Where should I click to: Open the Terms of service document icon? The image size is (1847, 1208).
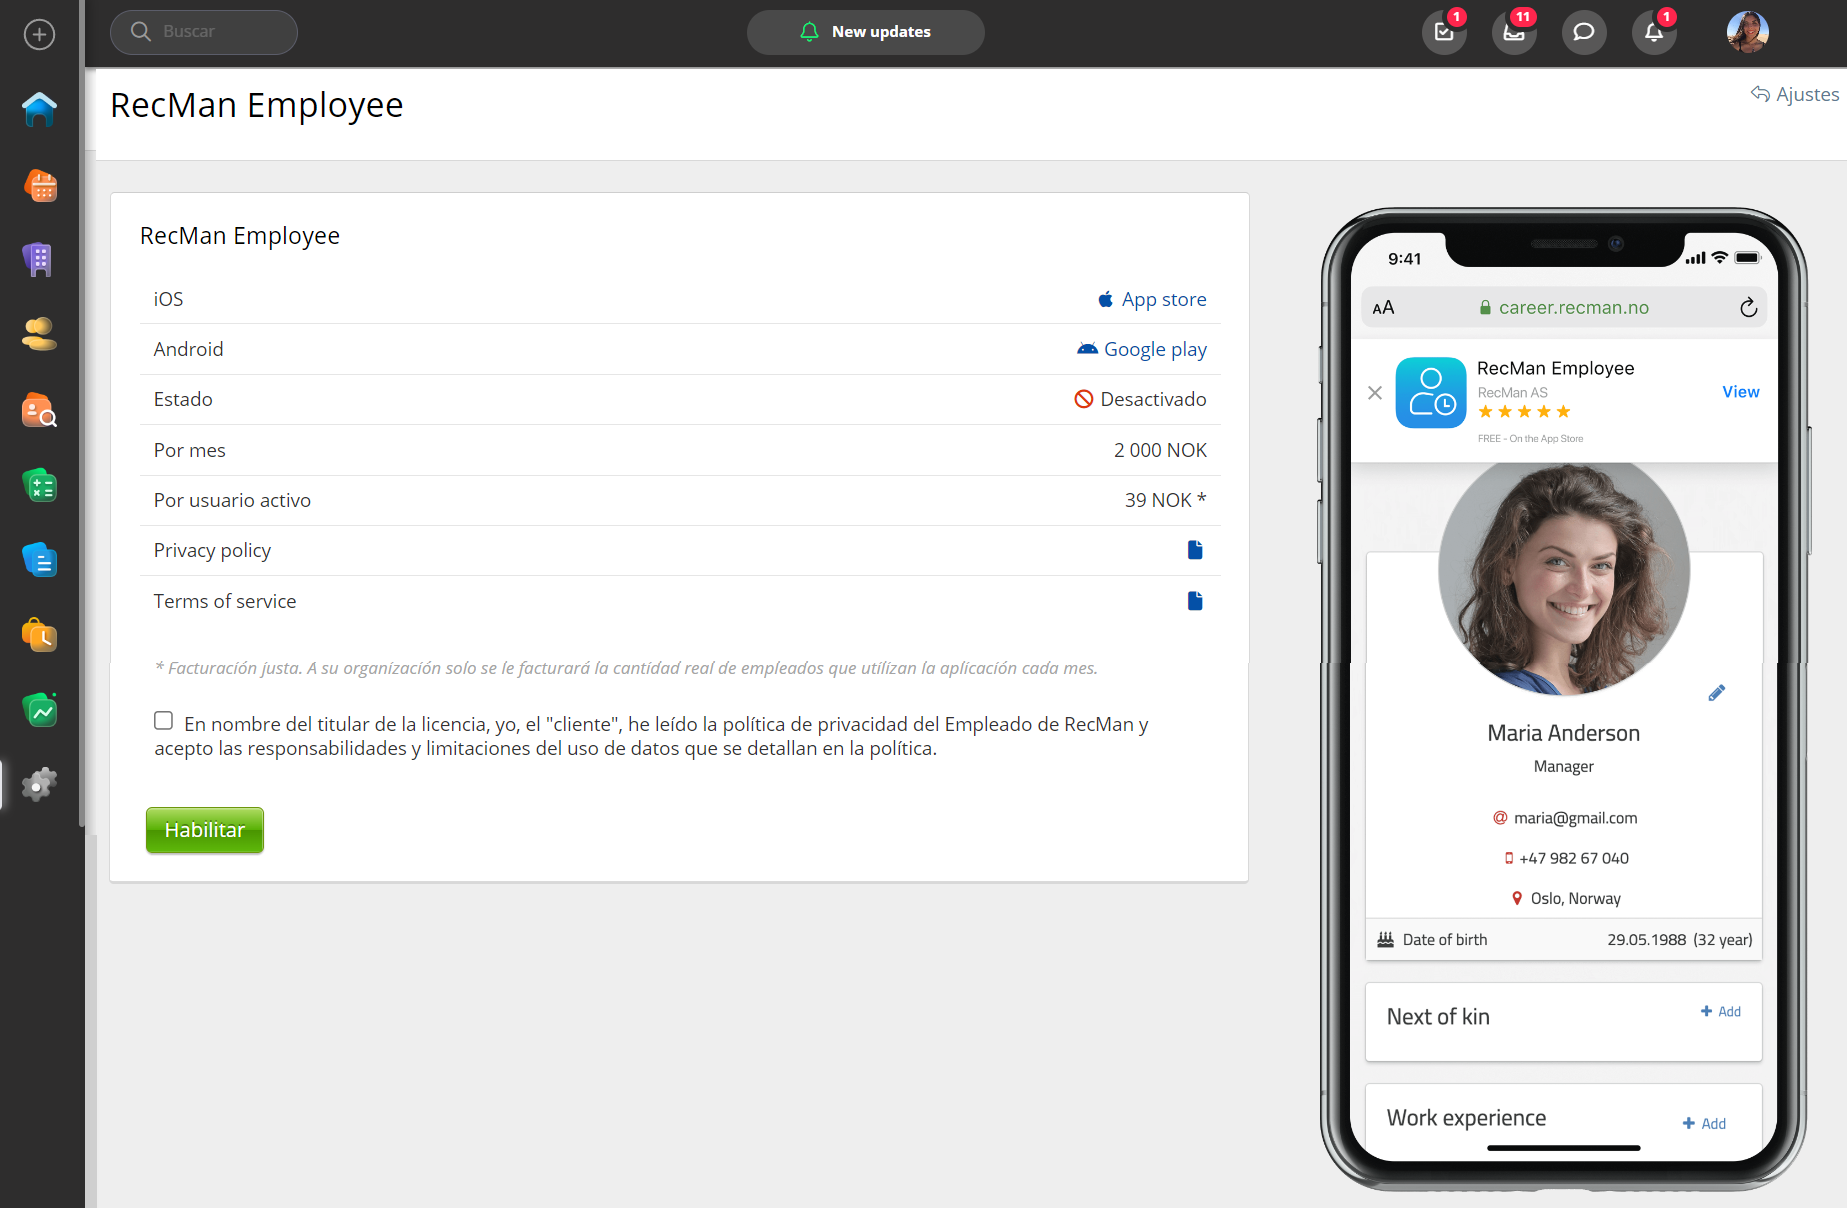tap(1195, 601)
